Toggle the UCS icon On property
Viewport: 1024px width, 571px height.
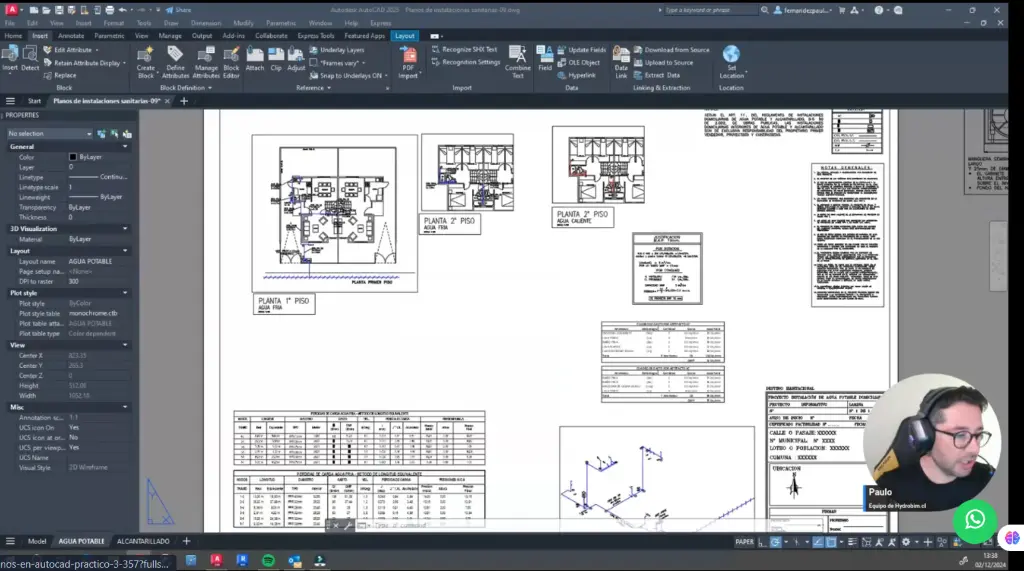74,427
